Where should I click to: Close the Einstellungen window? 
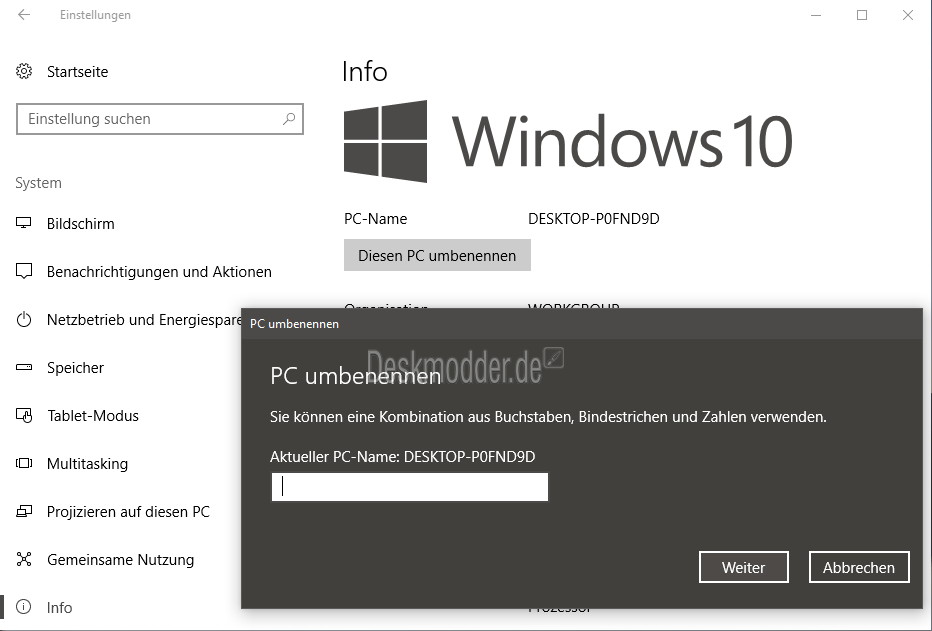click(x=908, y=15)
